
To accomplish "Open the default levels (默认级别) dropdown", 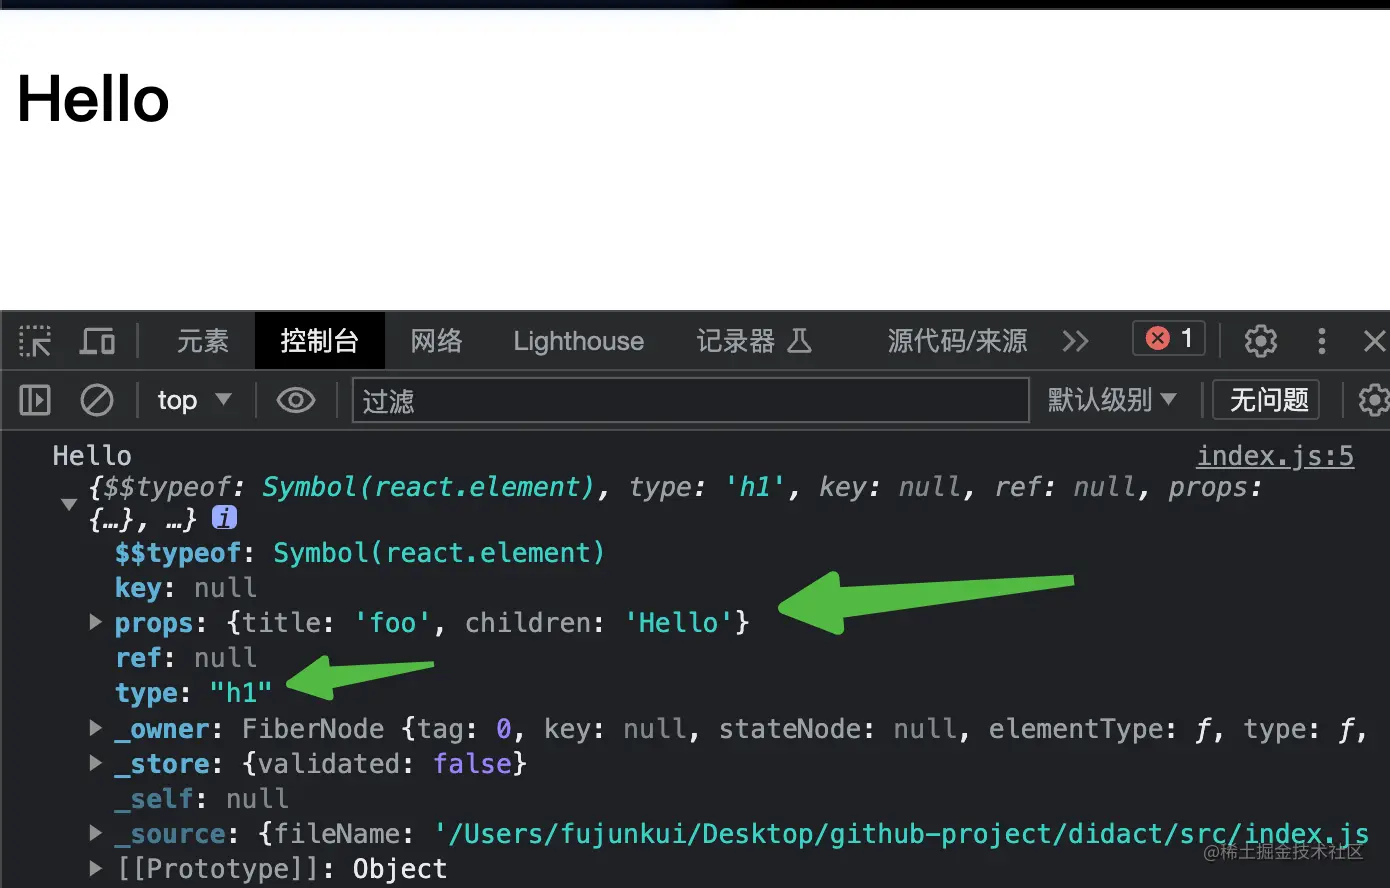I will tap(1112, 401).
